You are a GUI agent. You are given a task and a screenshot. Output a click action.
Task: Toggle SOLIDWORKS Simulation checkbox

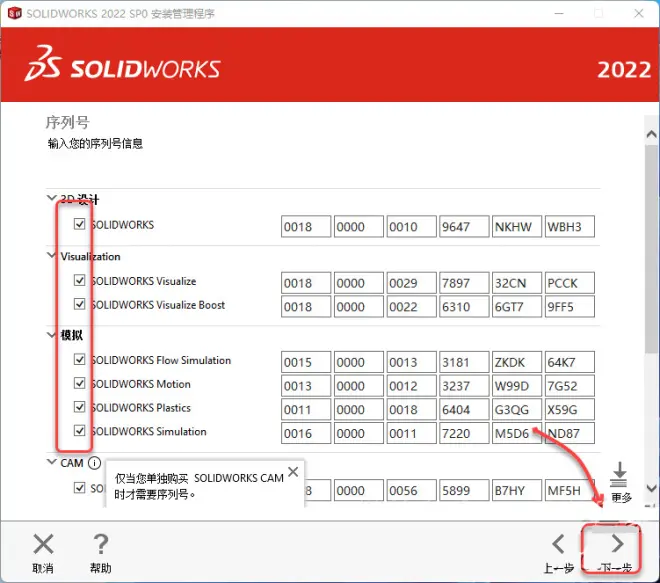[x=80, y=430]
